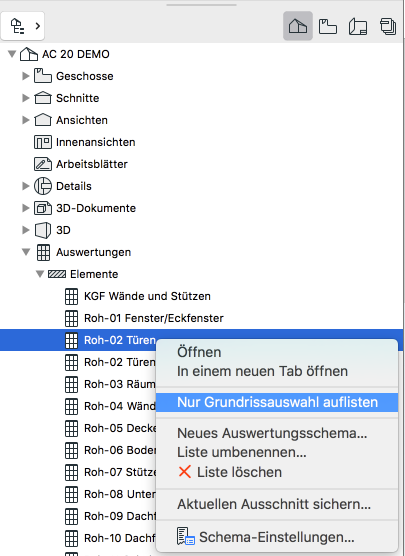This screenshot has height=556, width=405.
Task: Open the navigator chooser button with chevron
Action: (23, 26)
